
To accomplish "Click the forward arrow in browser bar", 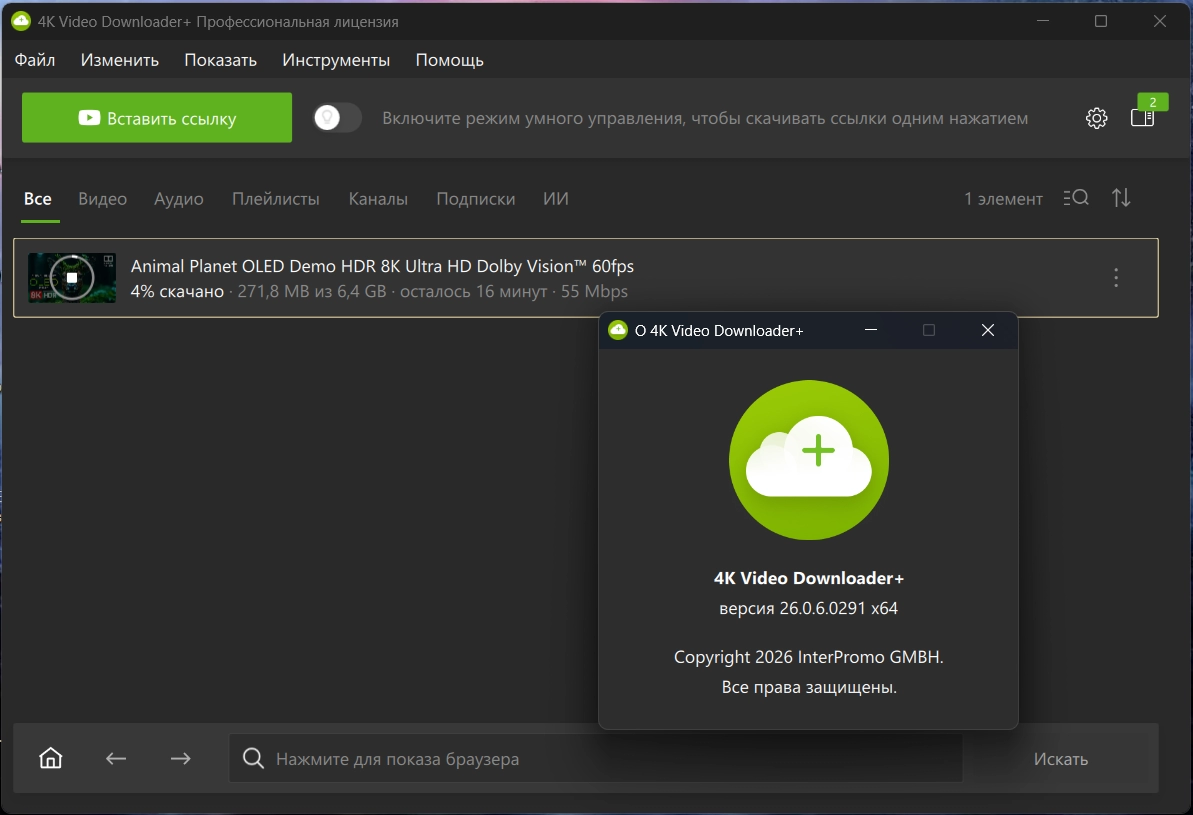I will [x=180, y=758].
